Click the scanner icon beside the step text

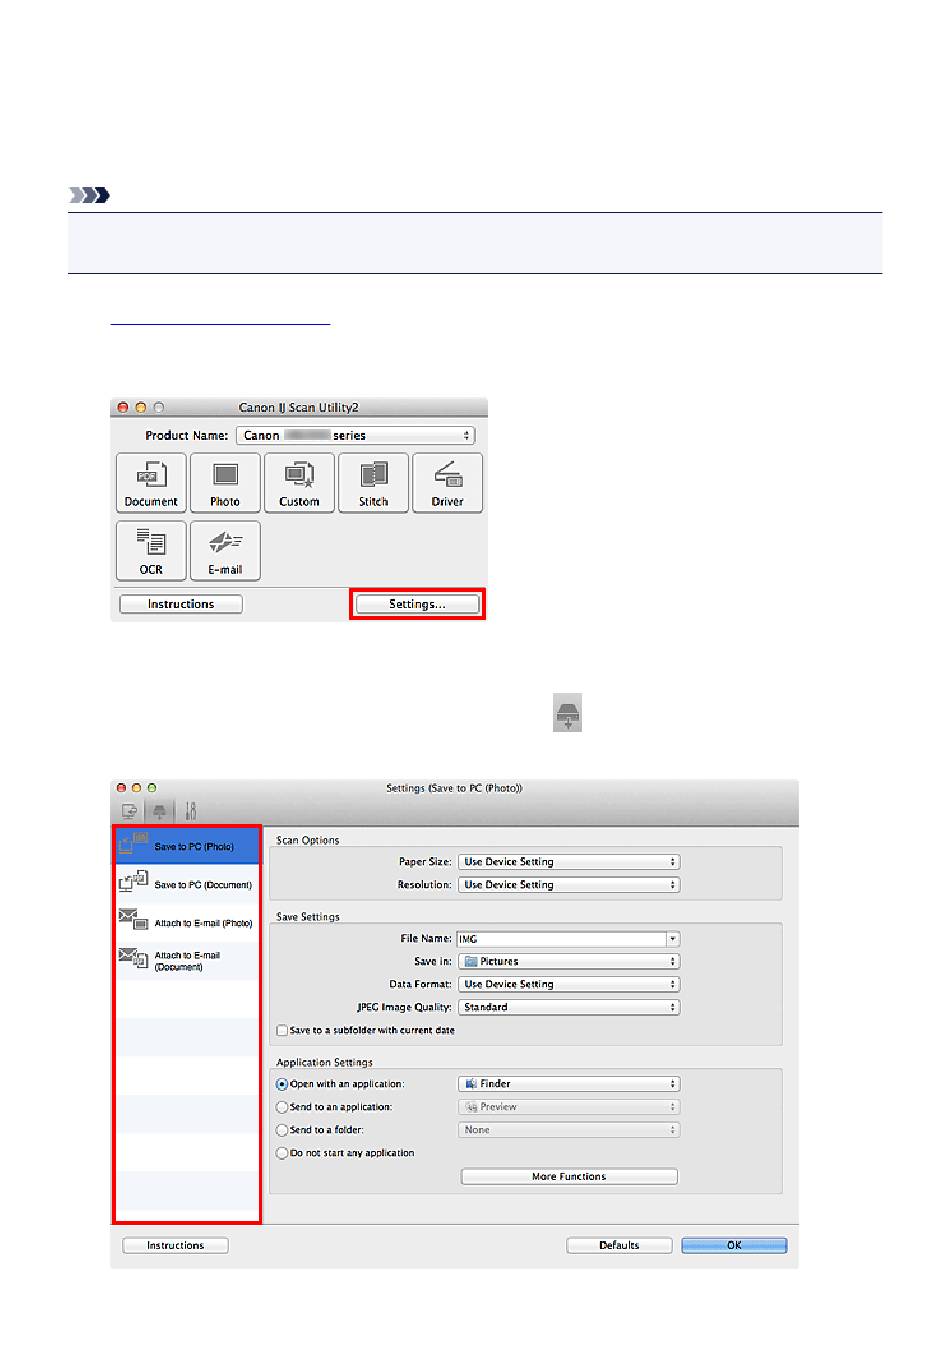[x=568, y=713]
